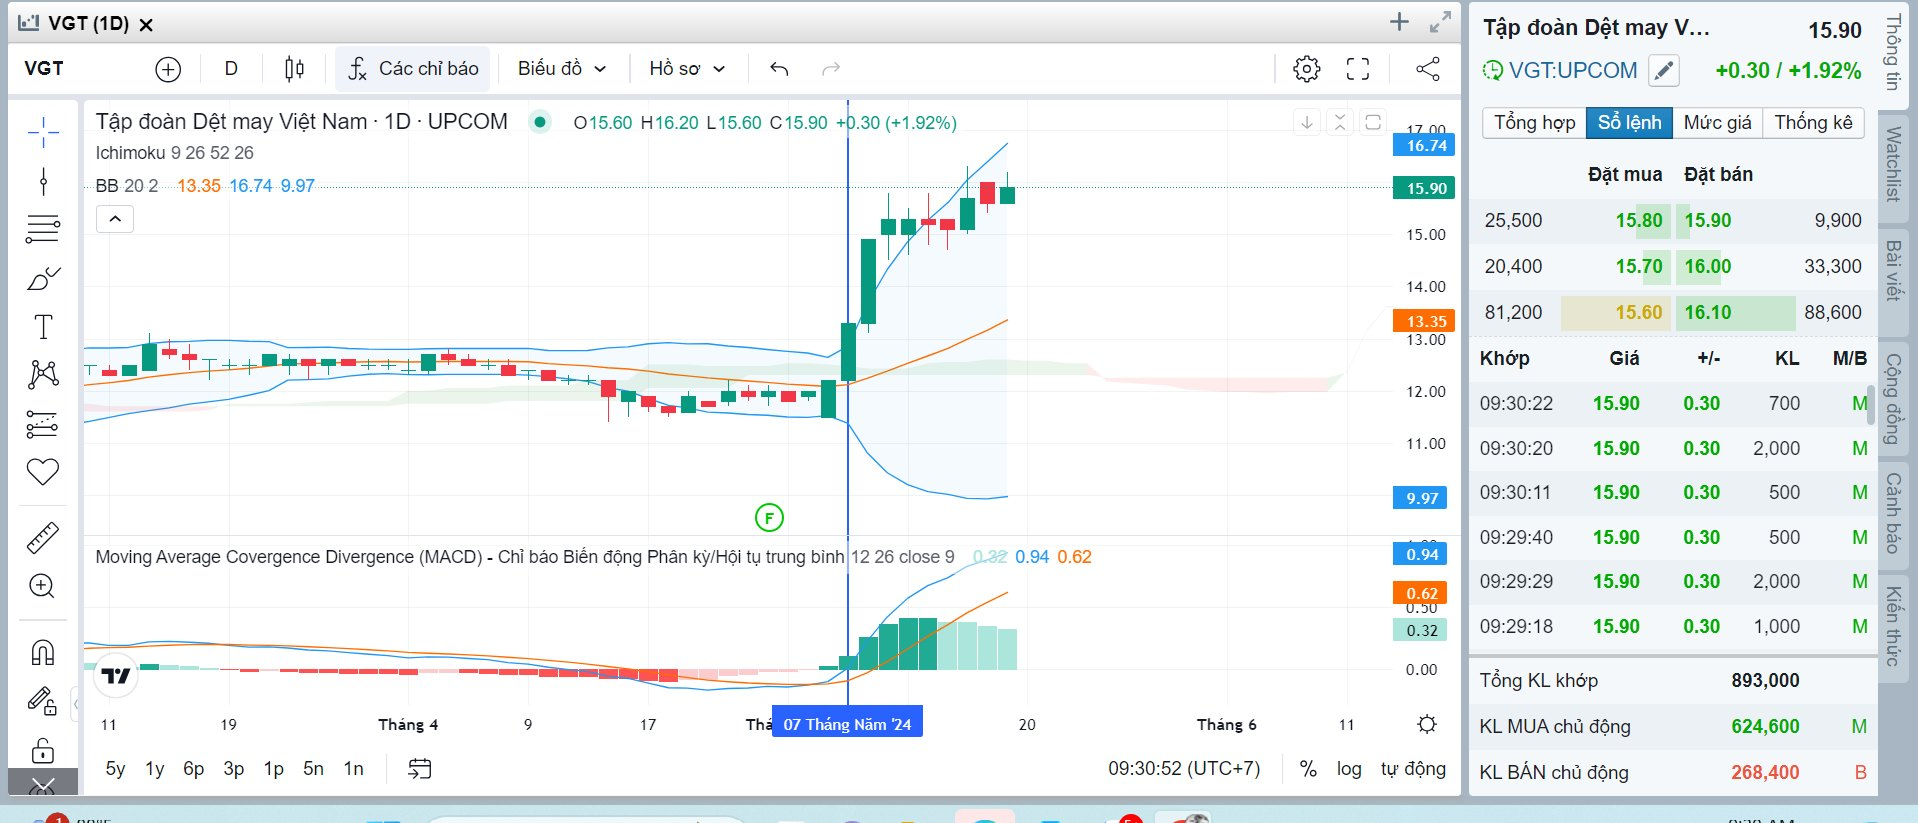Screen dimensions: 1918x823
Task: Set the 3p time range
Action: pyautogui.click(x=234, y=769)
